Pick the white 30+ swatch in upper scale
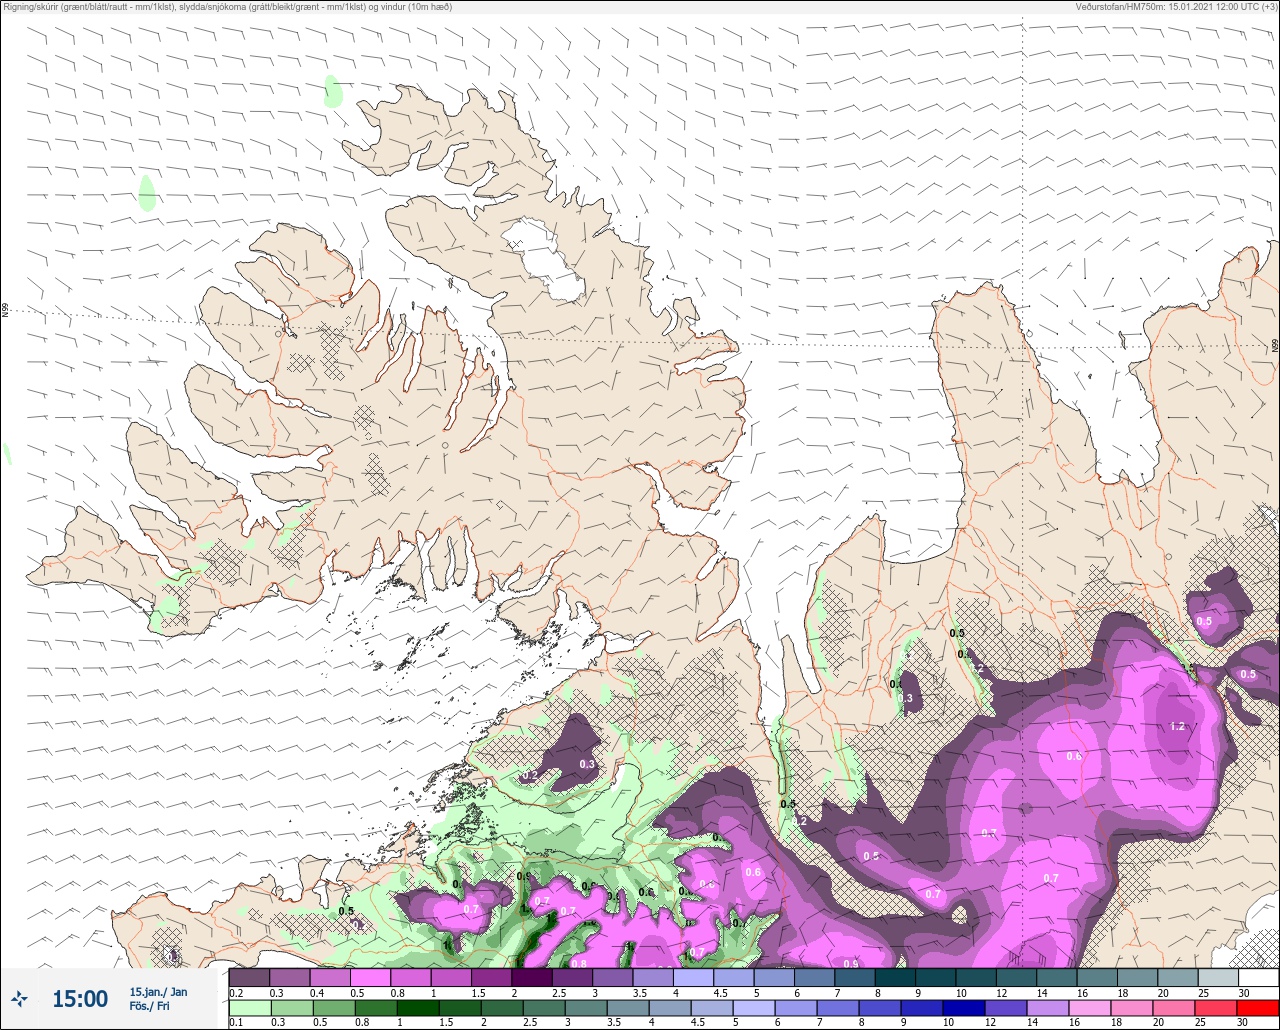The width and height of the screenshot is (1280, 1030). pyautogui.click(x=1257, y=977)
